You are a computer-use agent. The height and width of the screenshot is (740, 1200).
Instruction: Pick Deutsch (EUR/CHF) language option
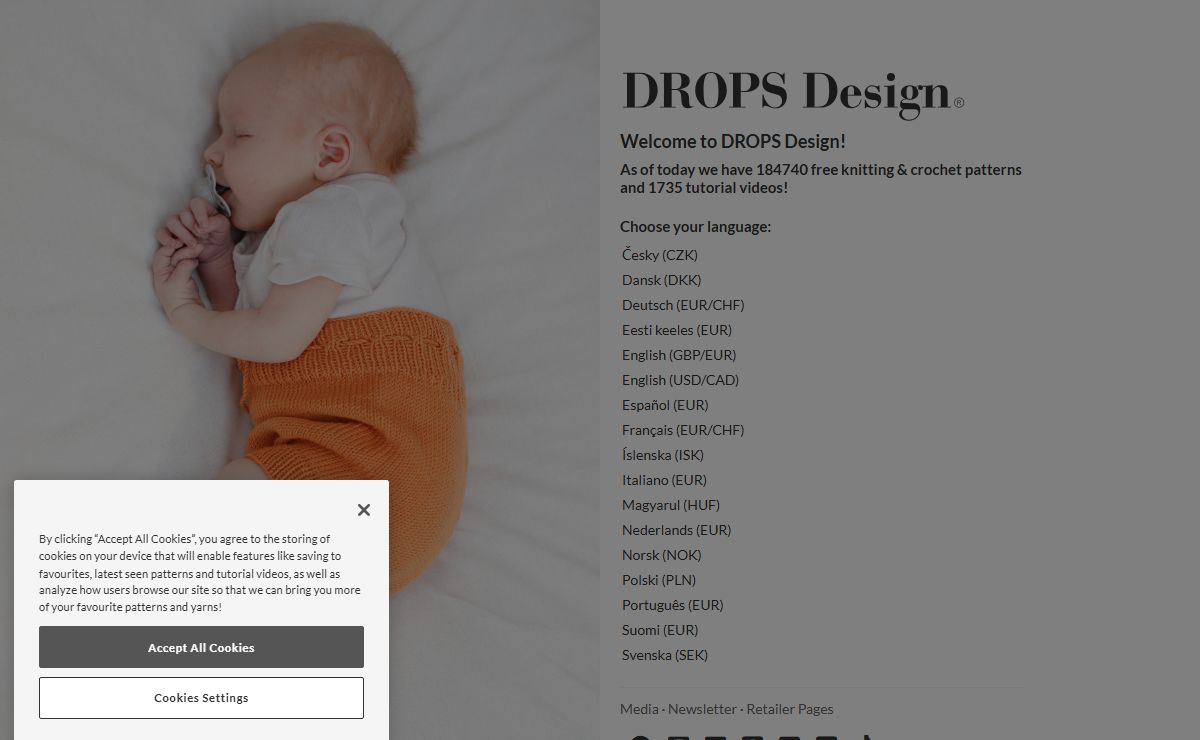[x=683, y=305]
